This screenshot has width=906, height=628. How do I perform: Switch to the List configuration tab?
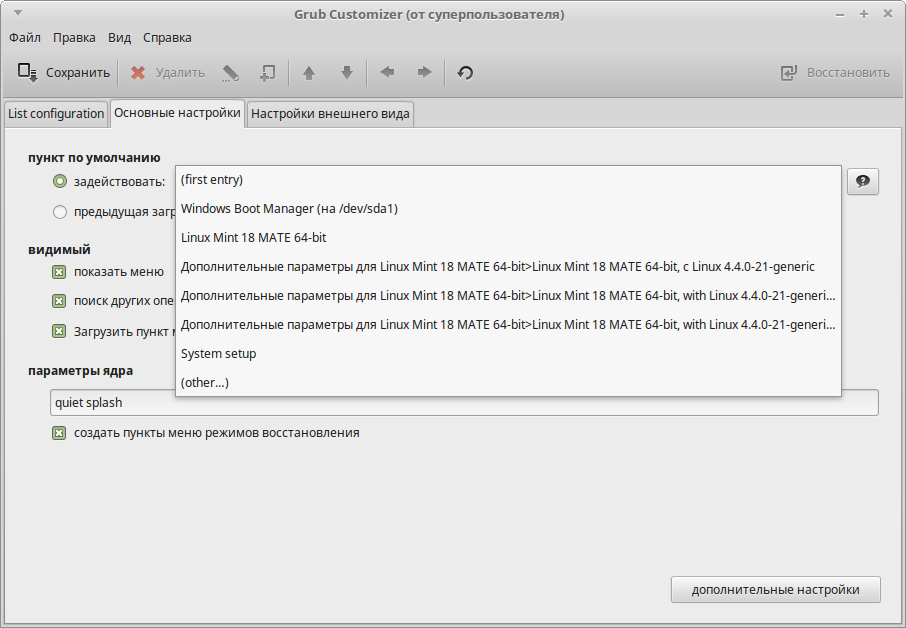coord(56,114)
